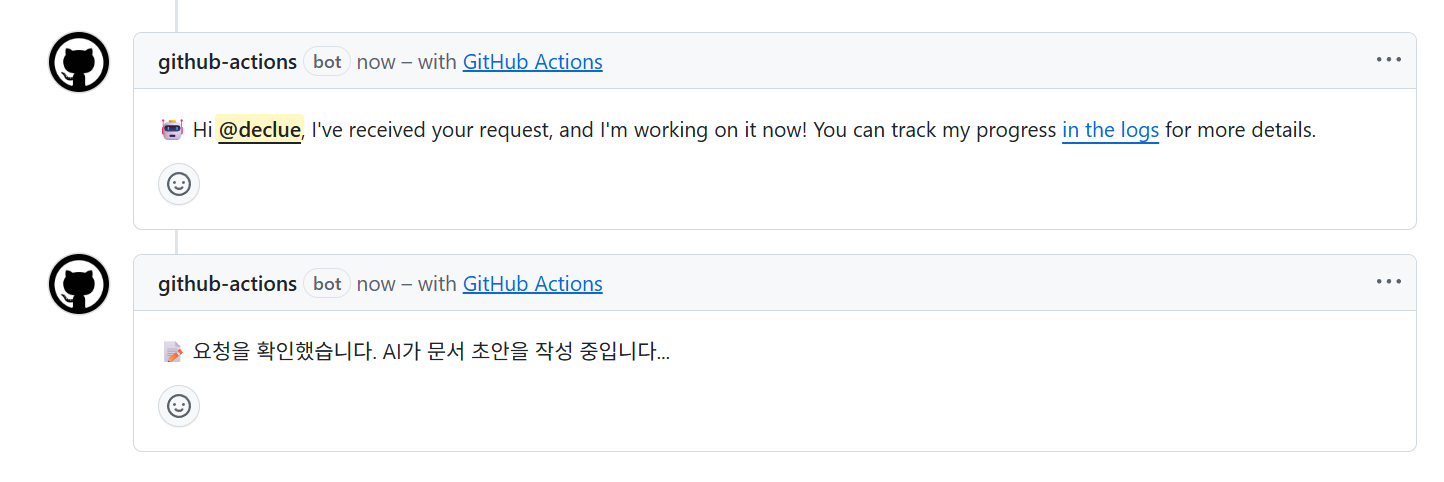Click the github-actions avatar on the first comment
The width and height of the screenshot is (1444, 482).
pos(79,62)
